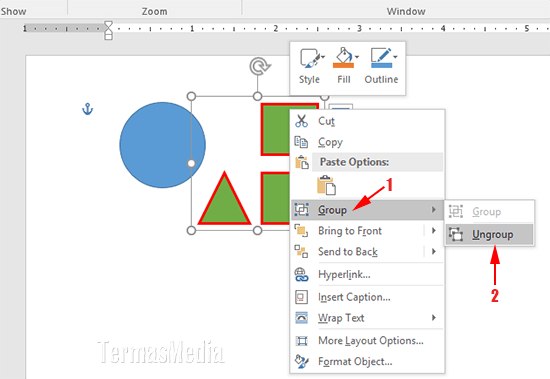The width and height of the screenshot is (550, 379).
Task: Choose Insert Caption... menu entry
Action: 368,297
